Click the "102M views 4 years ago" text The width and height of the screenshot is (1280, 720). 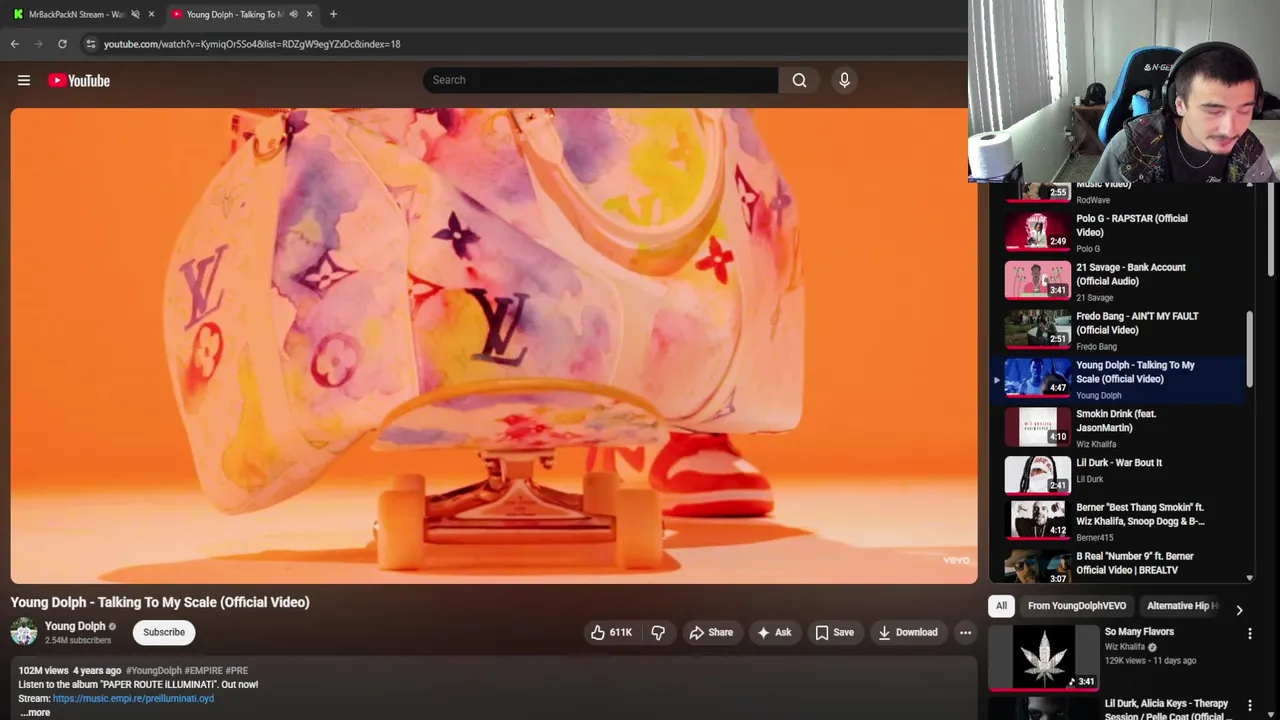[70, 670]
